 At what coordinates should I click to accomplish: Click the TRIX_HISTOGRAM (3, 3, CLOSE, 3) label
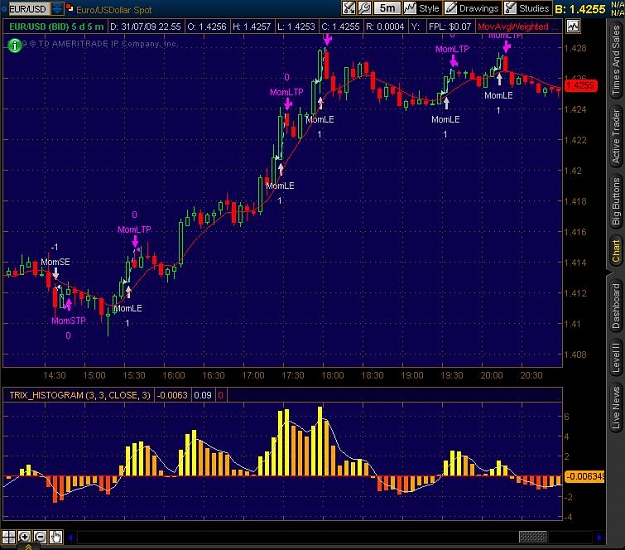80,395
